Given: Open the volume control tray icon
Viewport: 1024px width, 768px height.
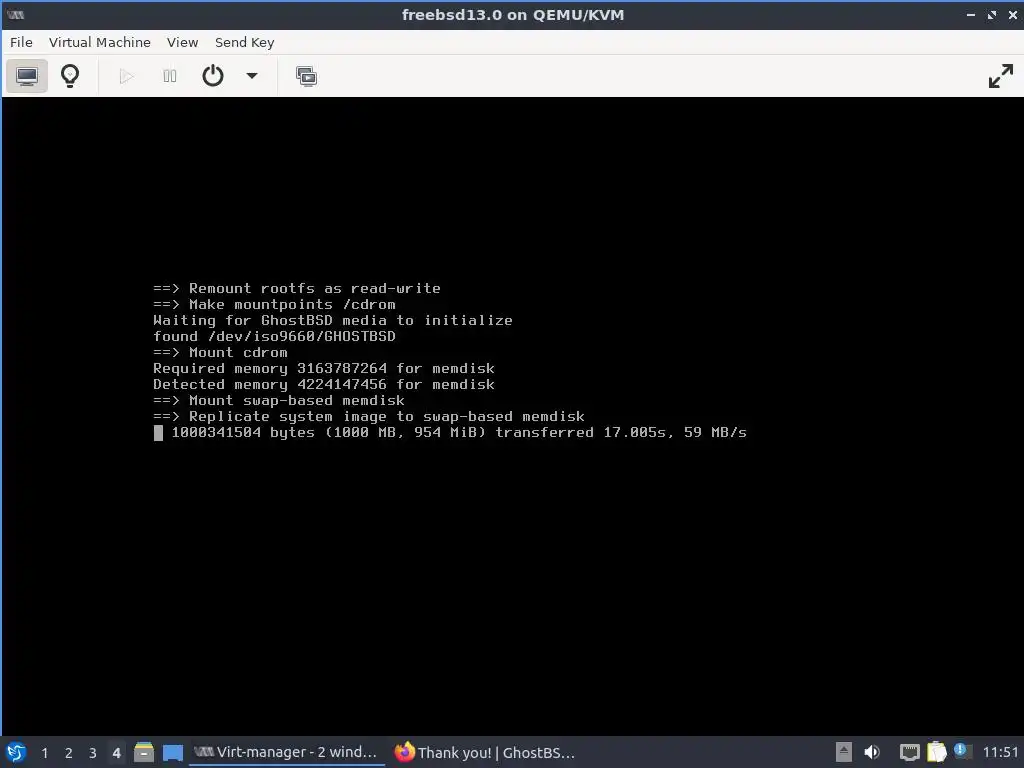Looking at the screenshot, I should pyautogui.click(x=872, y=752).
